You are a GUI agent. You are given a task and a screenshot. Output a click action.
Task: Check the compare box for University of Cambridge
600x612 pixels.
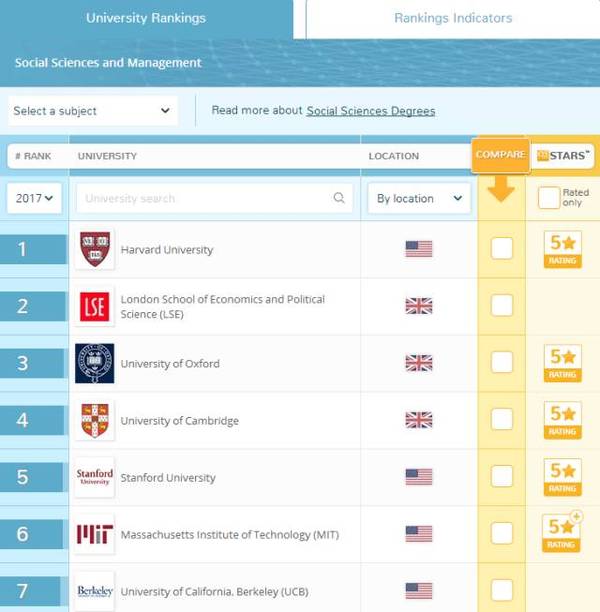click(x=502, y=419)
